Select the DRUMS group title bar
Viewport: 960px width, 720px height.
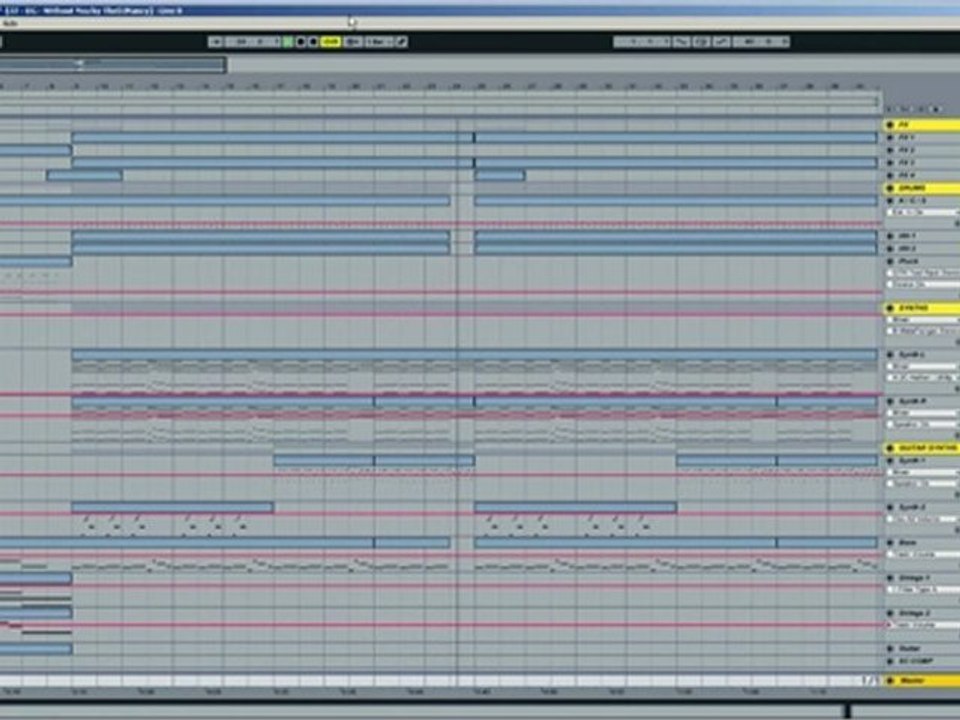point(921,188)
